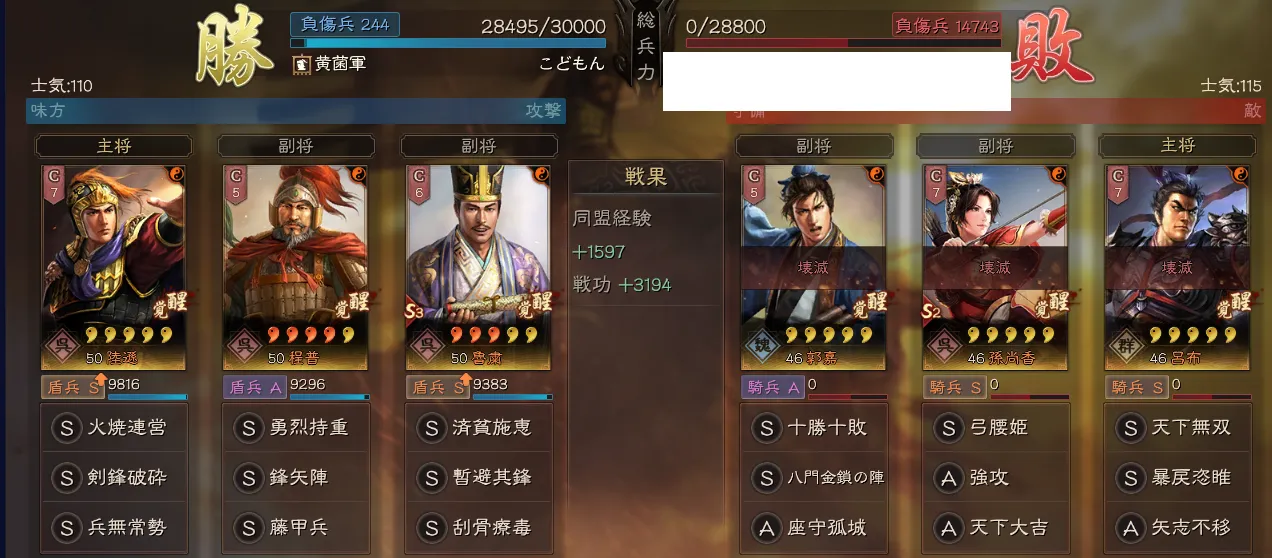The width and height of the screenshot is (1272, 558).
Task: Click the S3 badge on 魯粛's card
Action: tap(415, 311)
